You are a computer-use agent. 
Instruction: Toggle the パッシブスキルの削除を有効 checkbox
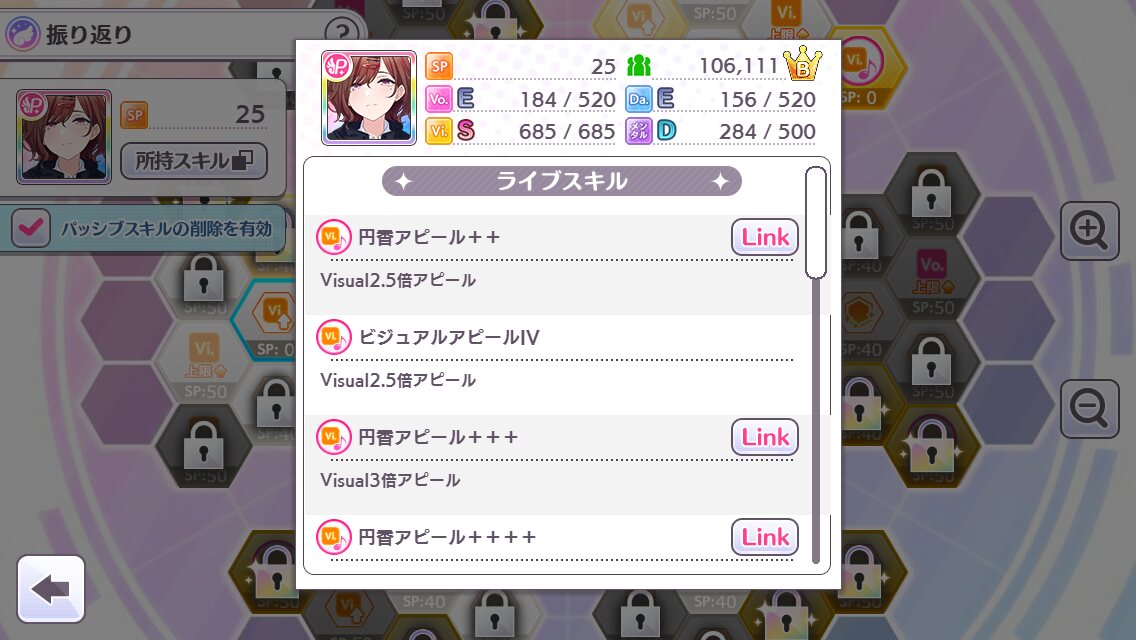pyautogui.click(x=31, y=228)
